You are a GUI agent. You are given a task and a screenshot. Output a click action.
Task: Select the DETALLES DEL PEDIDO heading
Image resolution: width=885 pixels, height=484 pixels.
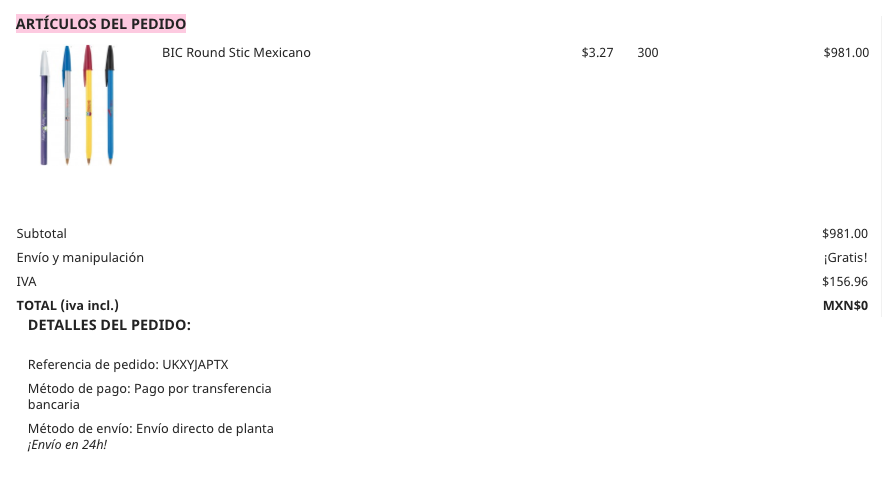109,325
